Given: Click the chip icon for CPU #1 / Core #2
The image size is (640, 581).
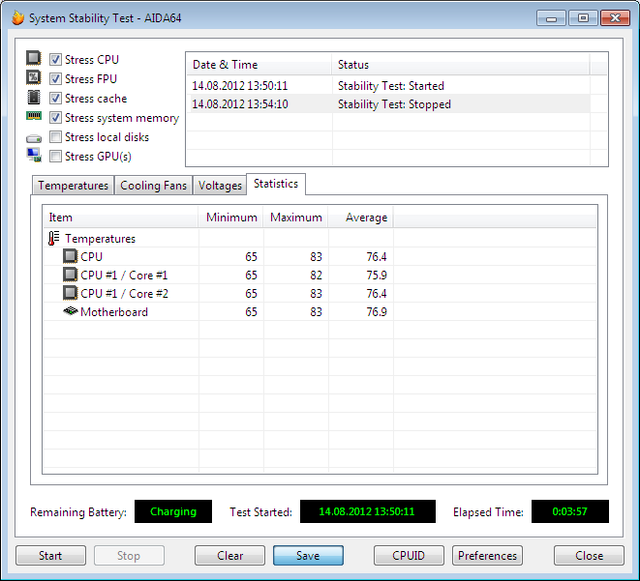Looking at the screenshot, I should pos(70,293).
